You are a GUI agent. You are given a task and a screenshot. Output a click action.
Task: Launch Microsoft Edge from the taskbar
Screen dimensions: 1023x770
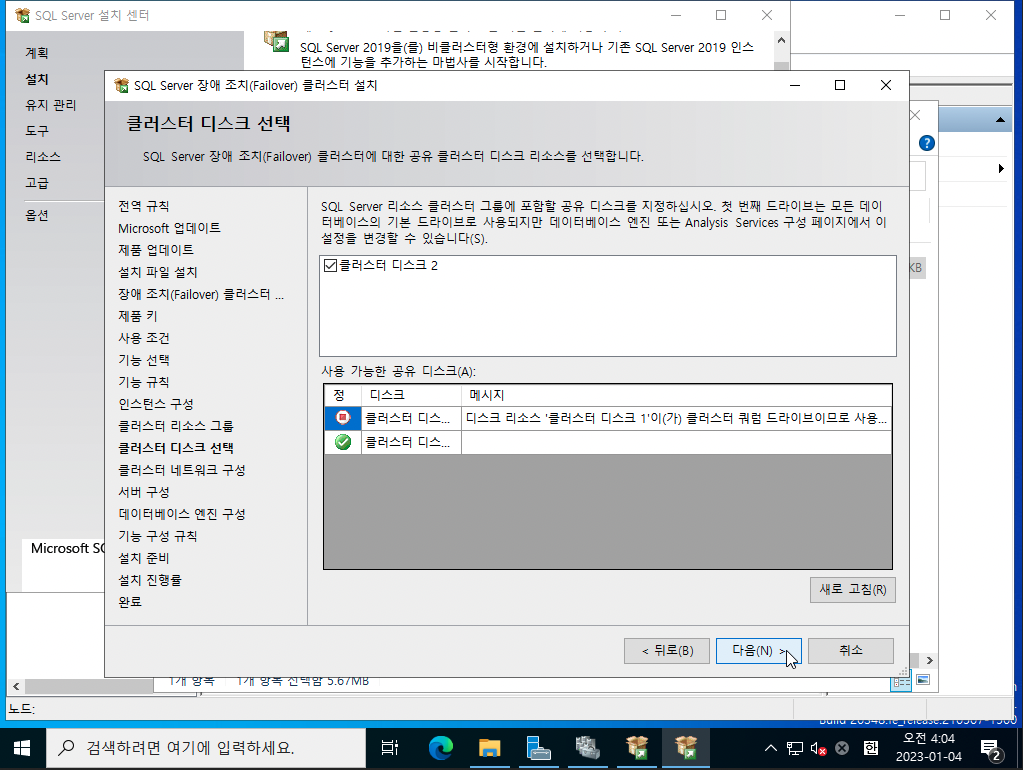pos(440,748)
